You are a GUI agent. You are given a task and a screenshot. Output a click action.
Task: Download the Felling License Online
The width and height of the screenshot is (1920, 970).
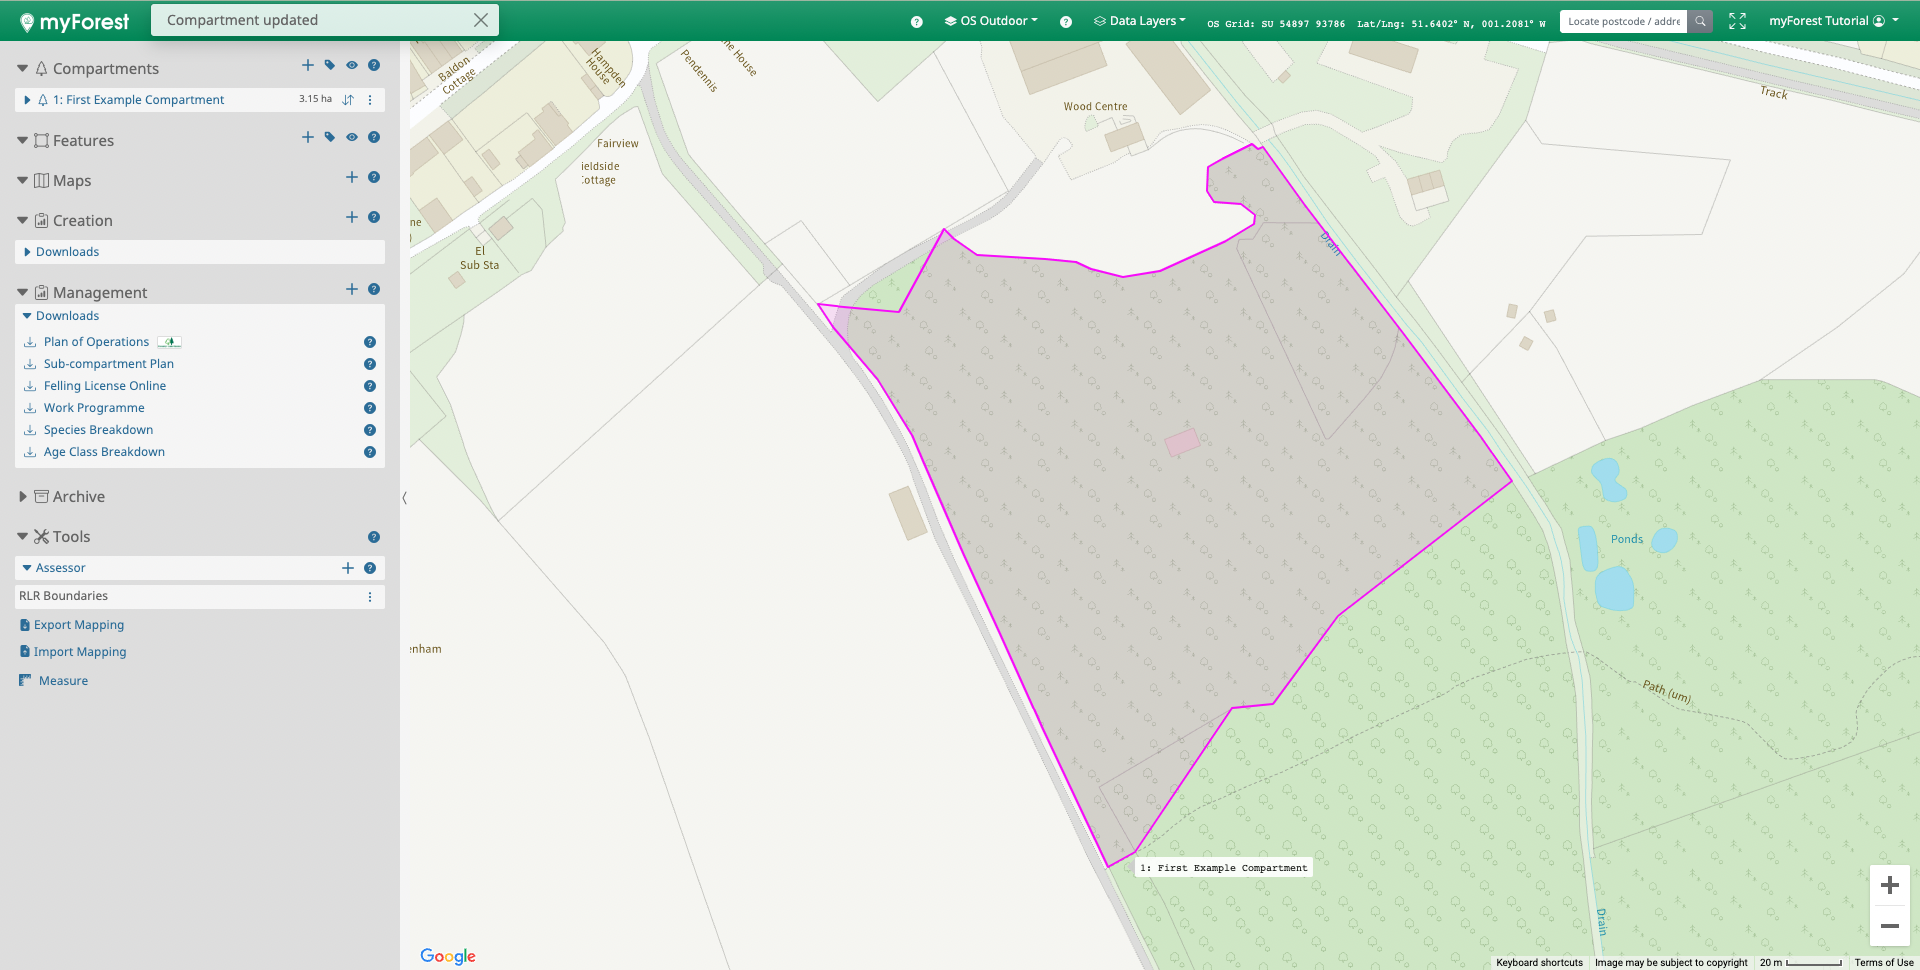click(x=105, y=386)
